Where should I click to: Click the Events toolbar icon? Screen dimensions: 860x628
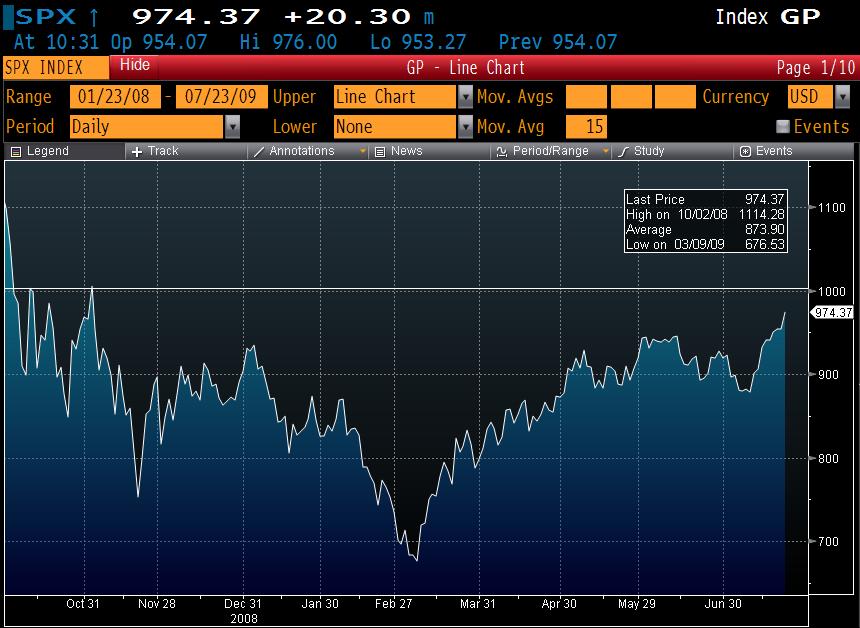coord(745,151)
